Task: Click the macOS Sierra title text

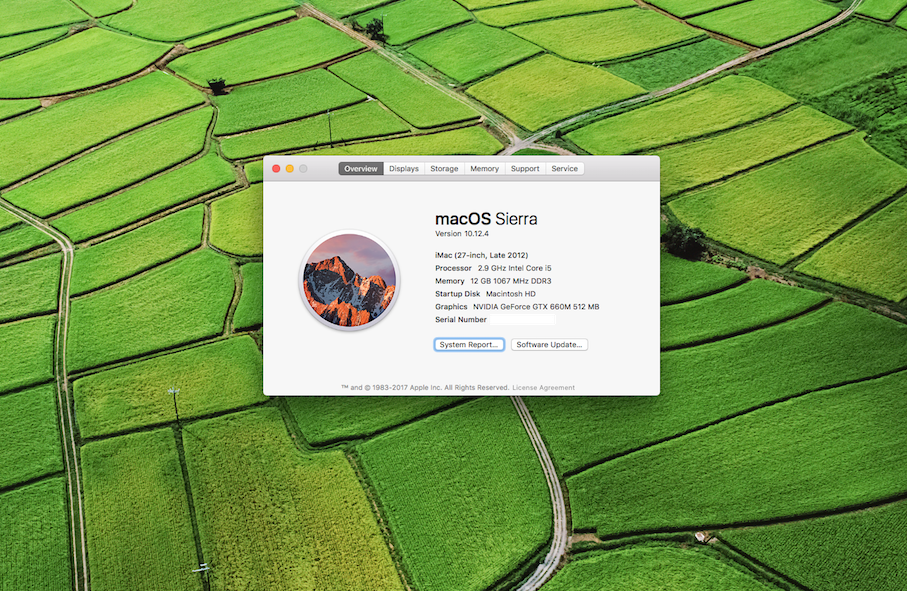Action: point(486,219)
